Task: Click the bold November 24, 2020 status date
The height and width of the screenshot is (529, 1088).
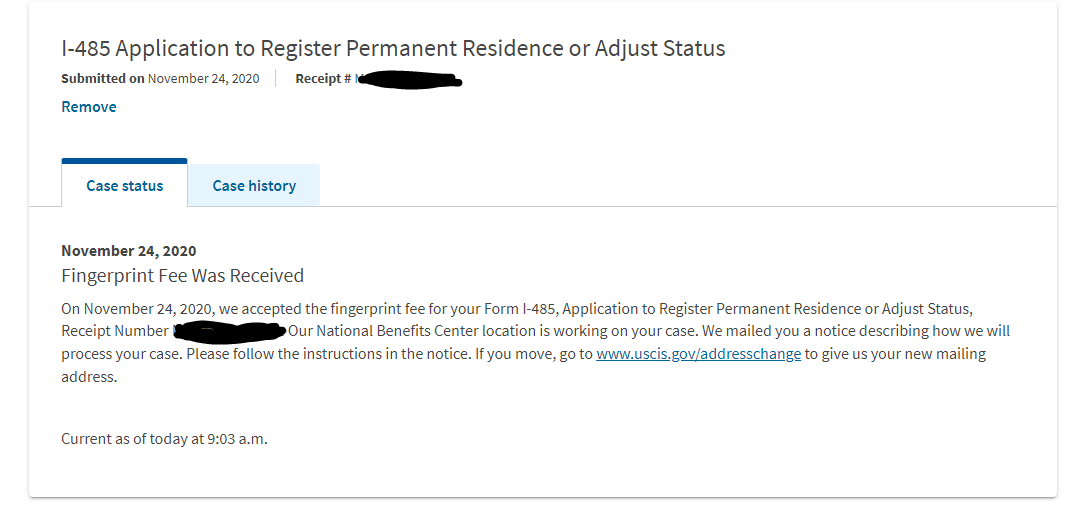Action: (128, 251)
